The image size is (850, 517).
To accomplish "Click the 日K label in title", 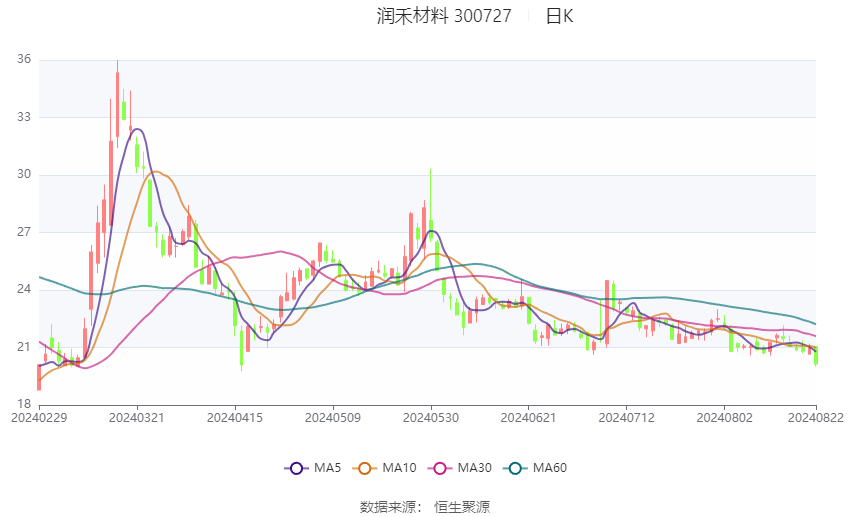I will point(559,16).
